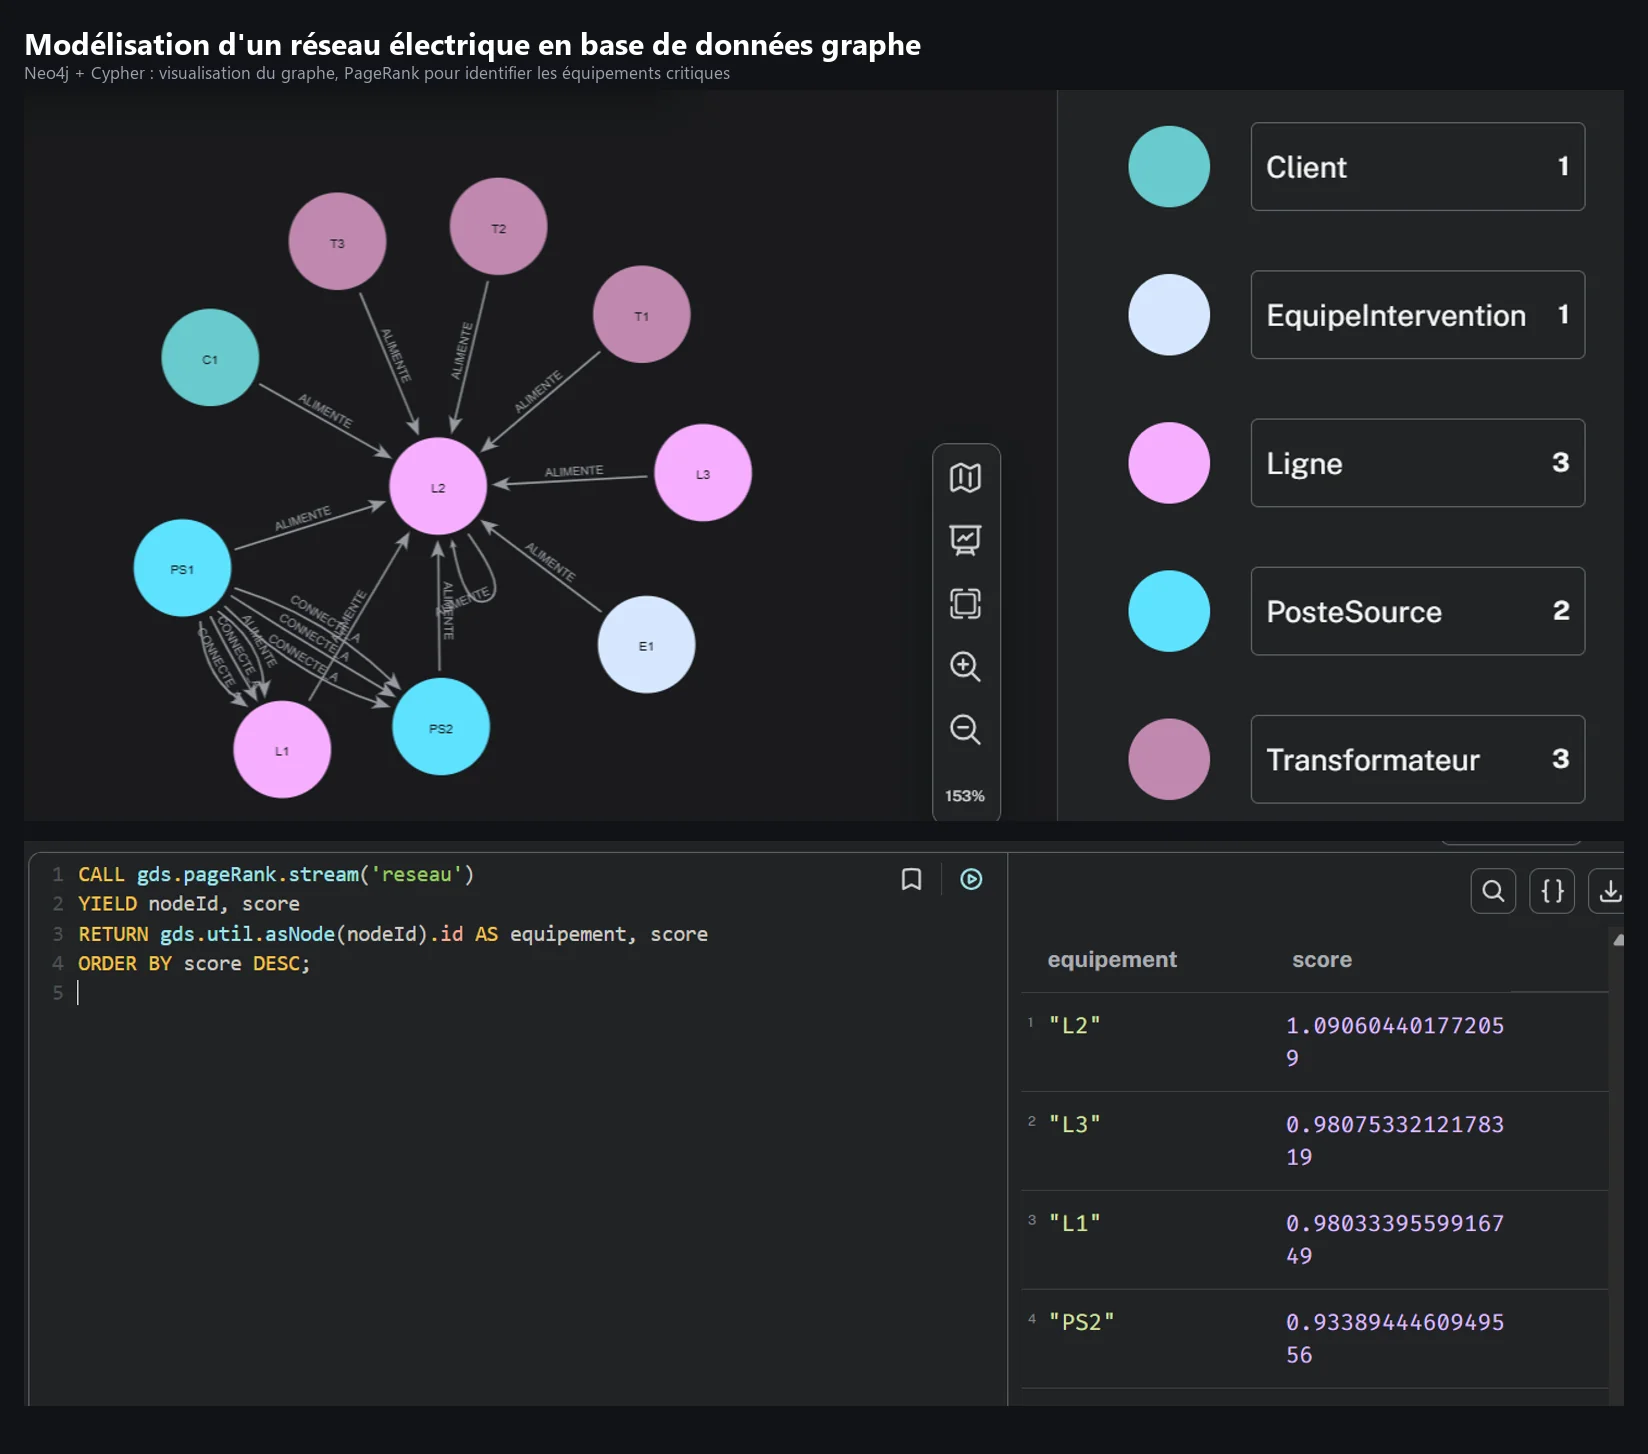Select node L2 in the graph
Viewport: 1648px width, 1454px height.
438,487
